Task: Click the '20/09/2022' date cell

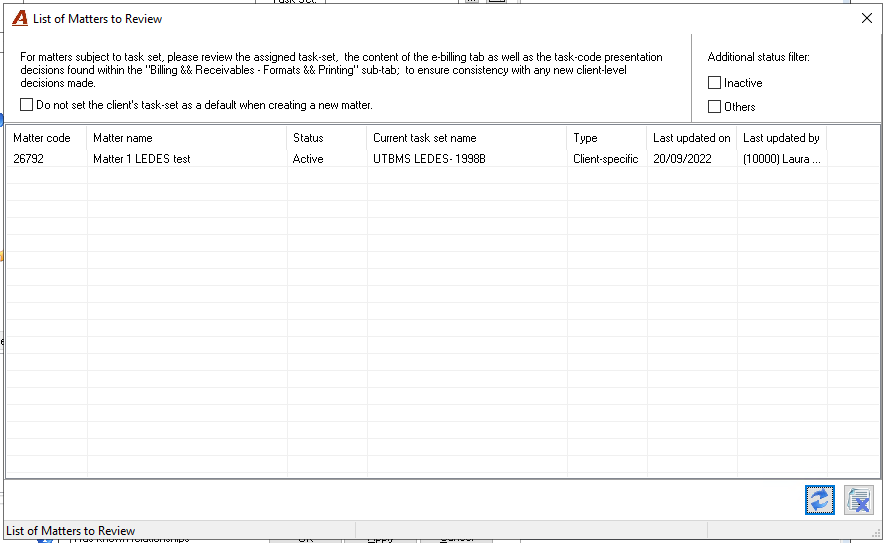Action: [x=691, y=159]
